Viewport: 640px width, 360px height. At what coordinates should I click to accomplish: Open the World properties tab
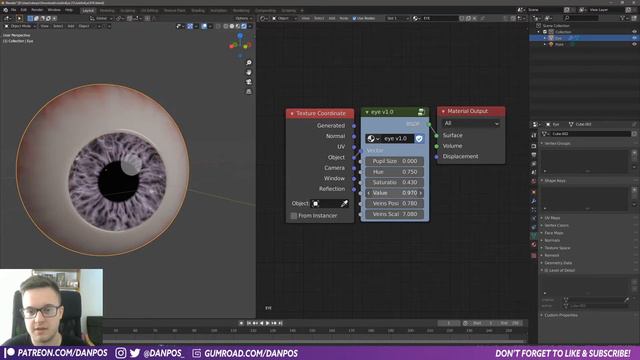tap(534, 182)
